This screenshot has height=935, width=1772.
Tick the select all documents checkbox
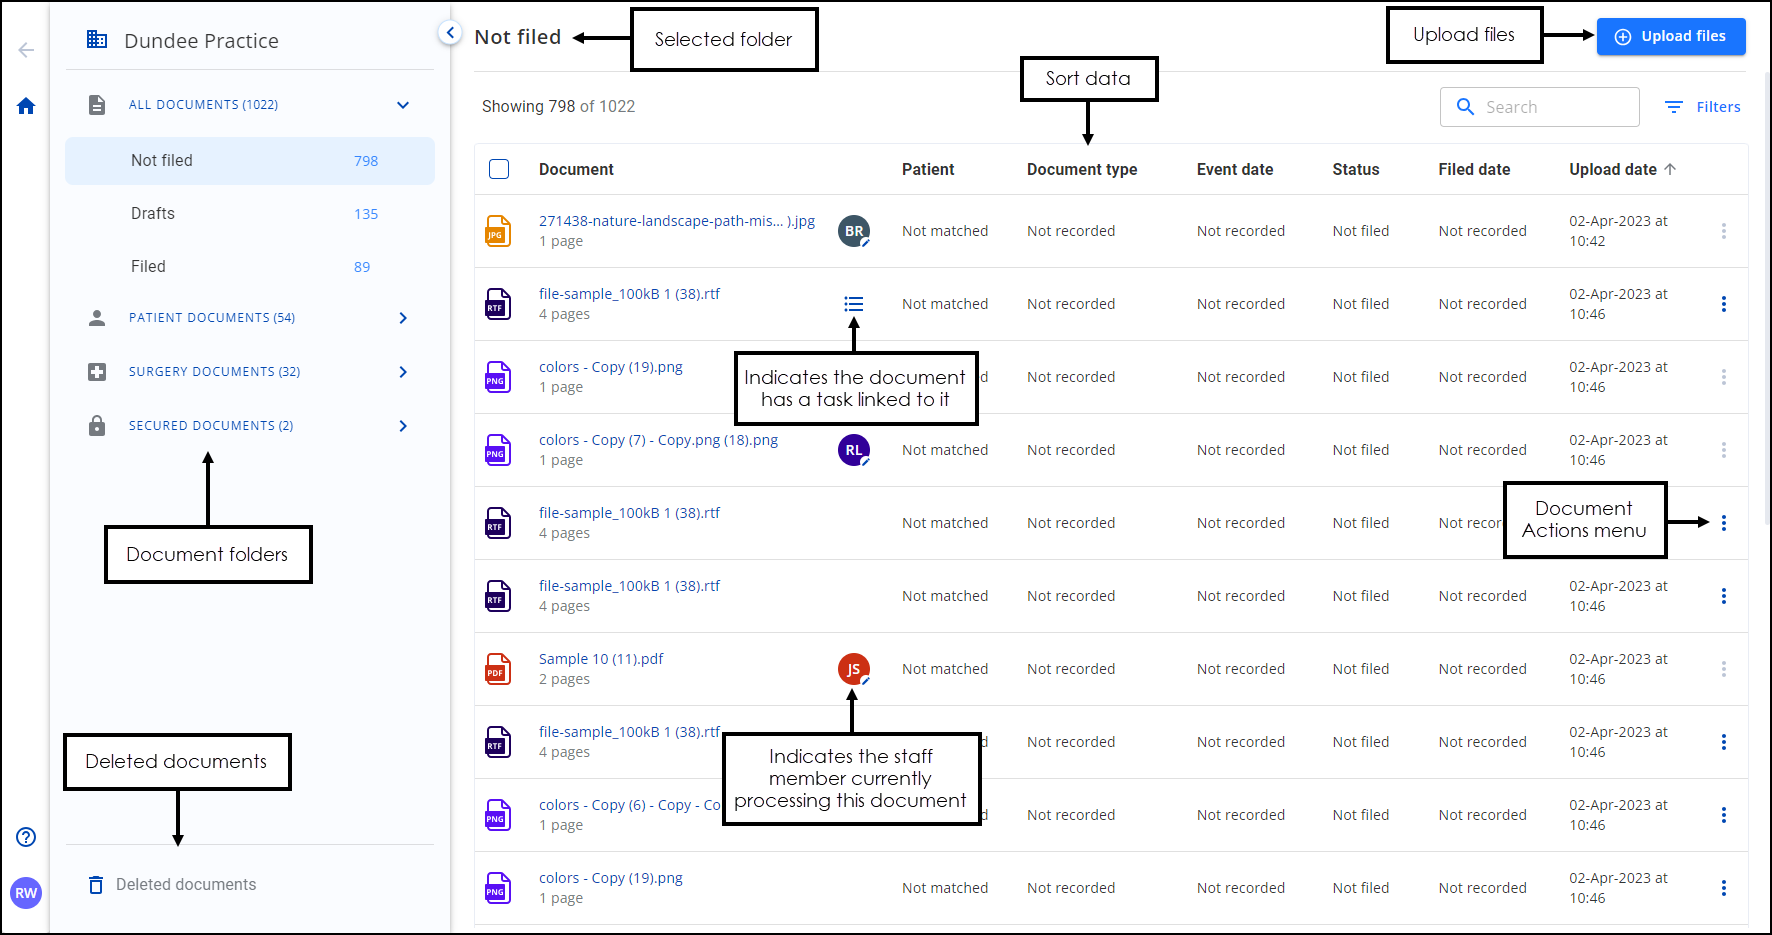(499, 169)
